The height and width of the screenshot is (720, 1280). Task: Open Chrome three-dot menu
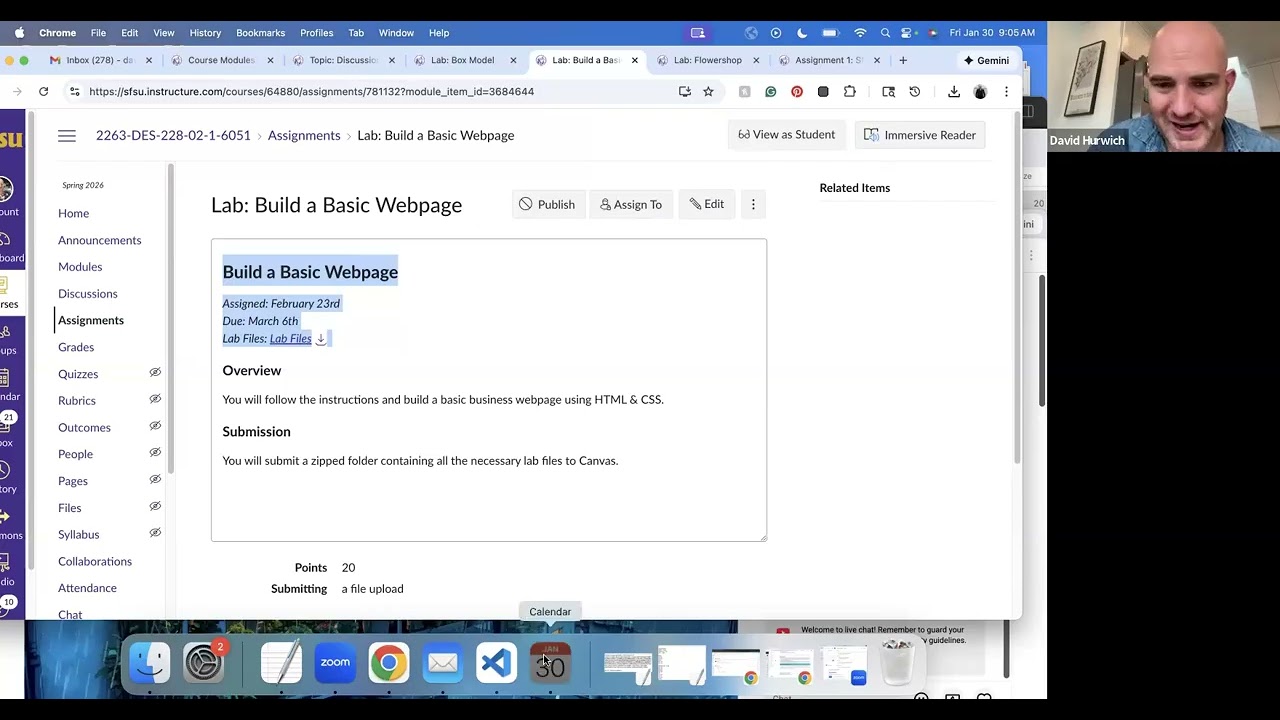(1006, 91)
